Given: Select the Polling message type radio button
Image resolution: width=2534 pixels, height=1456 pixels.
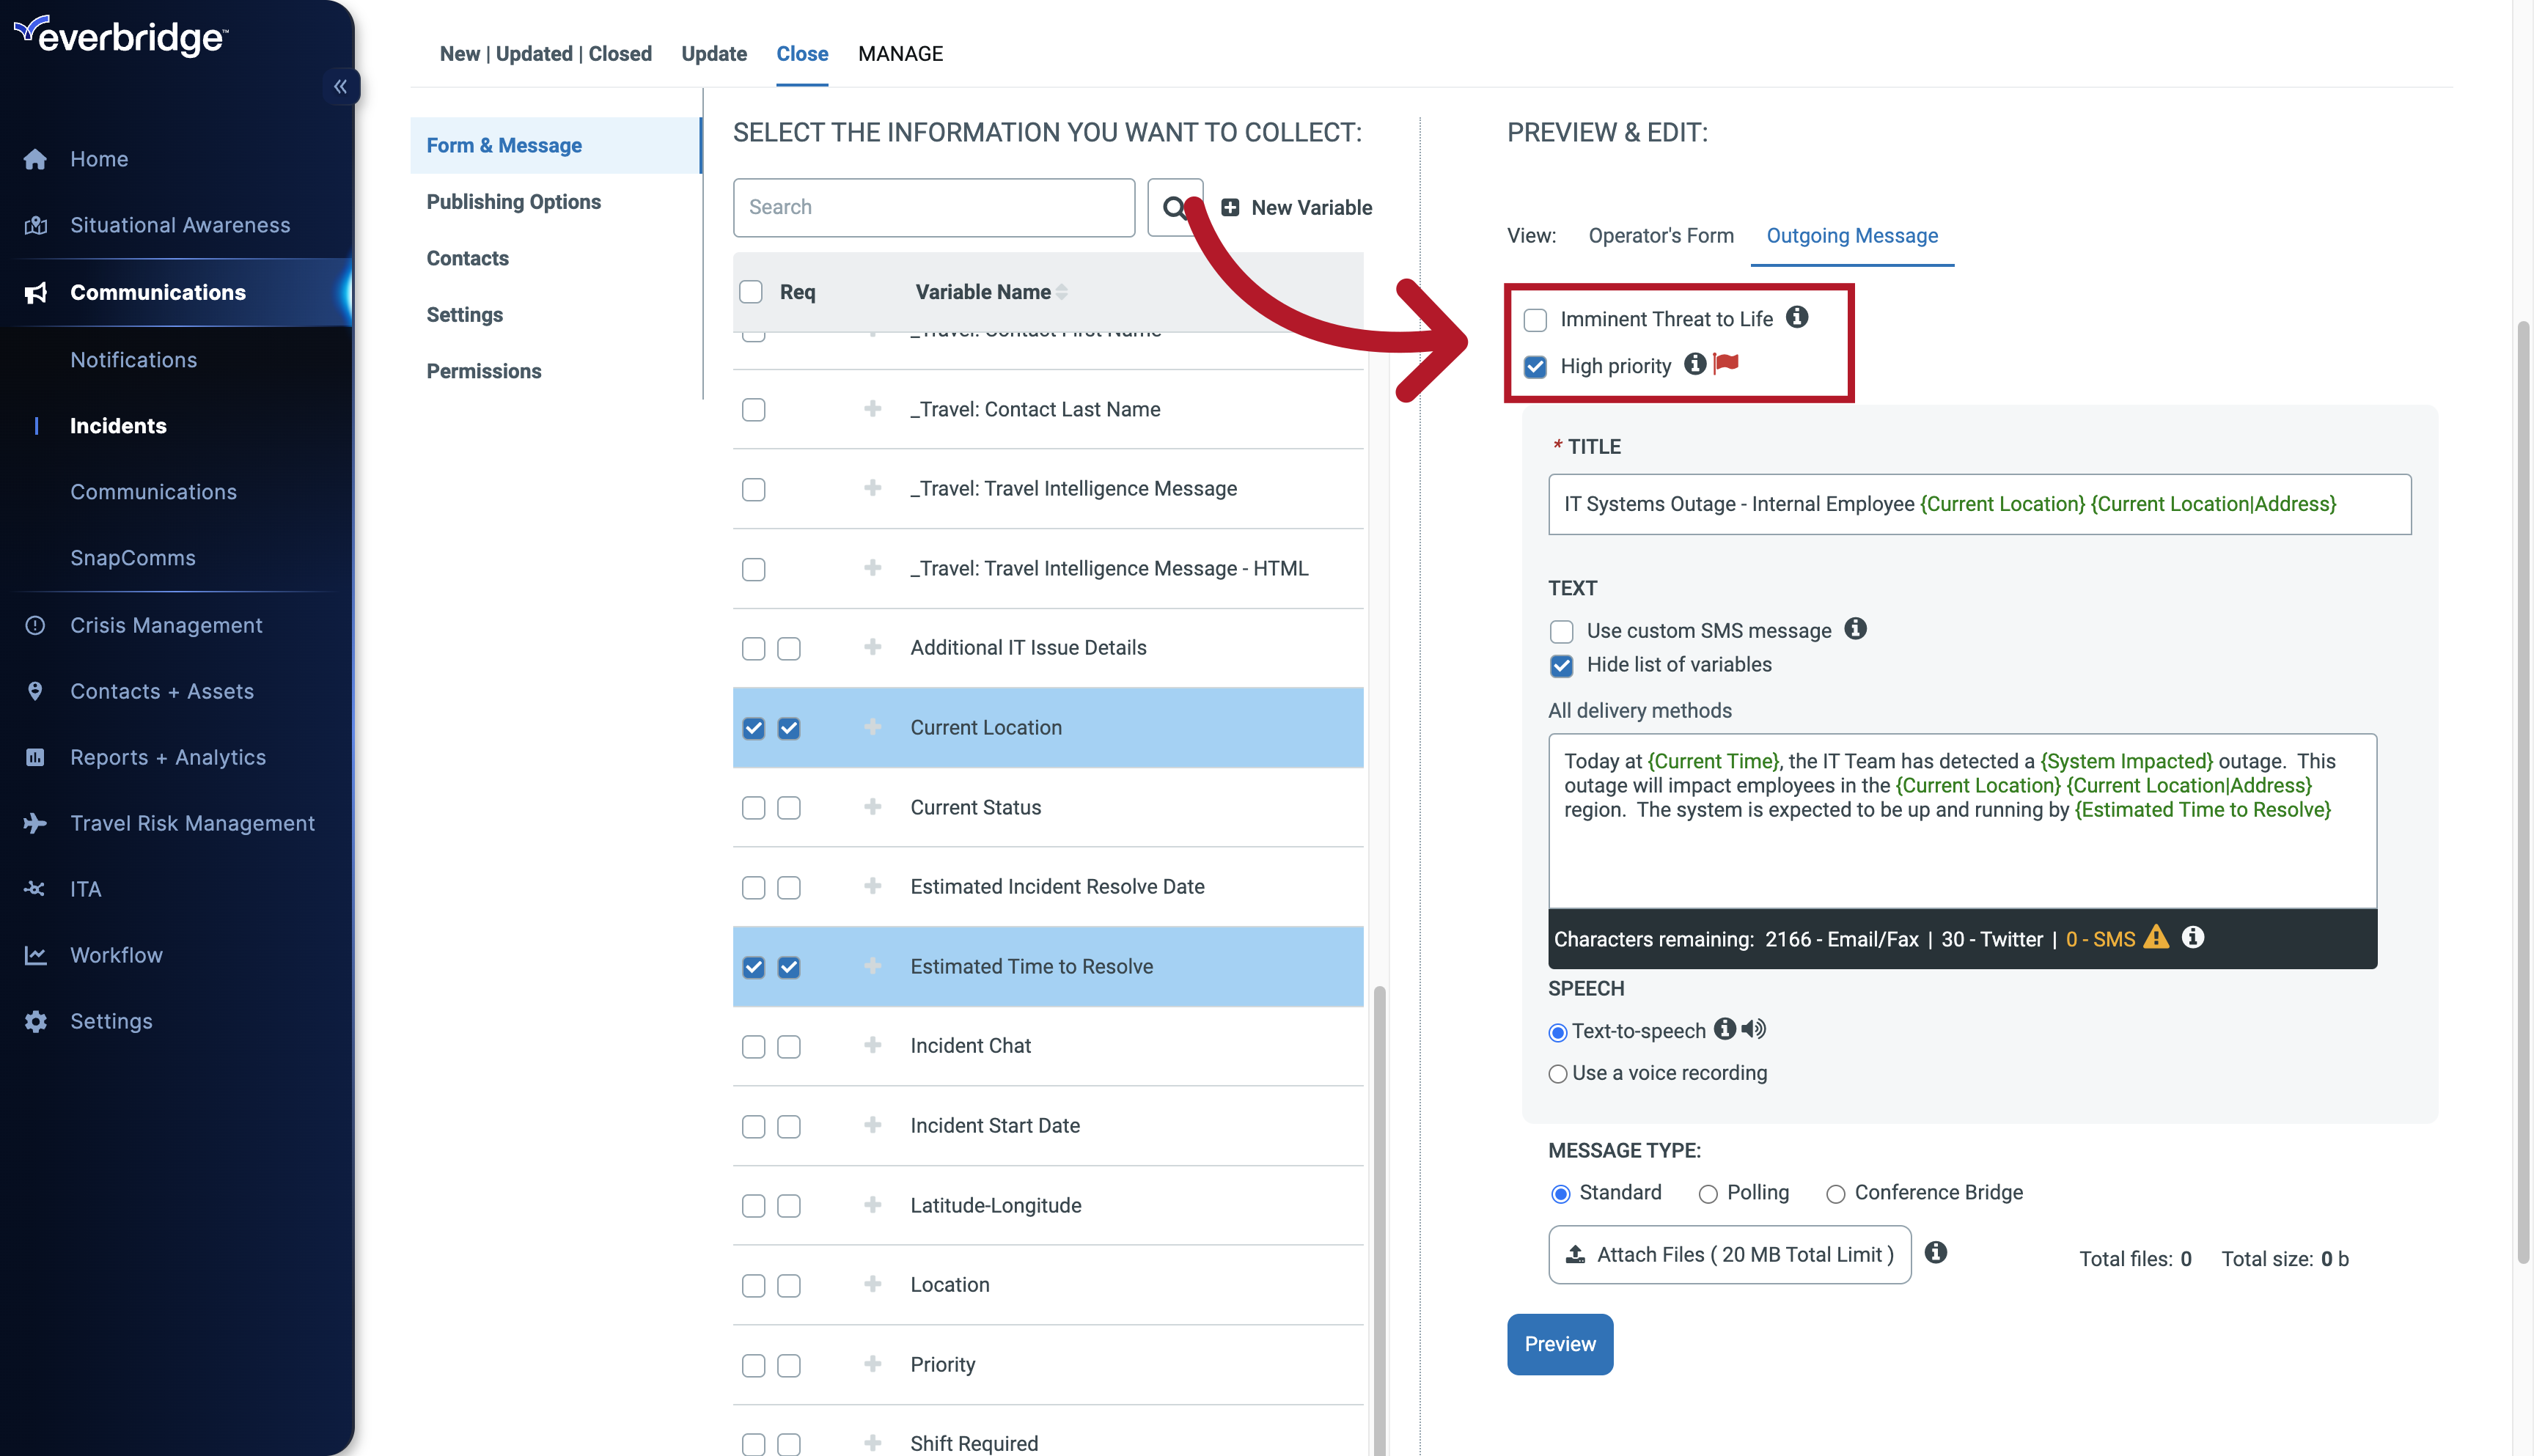Looking at the screenshot, I should pyautogui.click(x=1708, y=1193).
